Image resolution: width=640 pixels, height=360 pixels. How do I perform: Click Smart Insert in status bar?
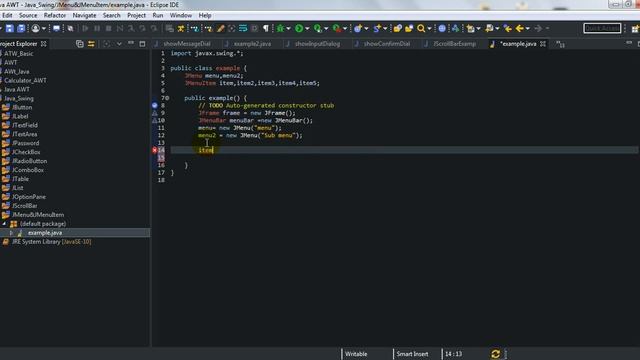pos(412,354)
